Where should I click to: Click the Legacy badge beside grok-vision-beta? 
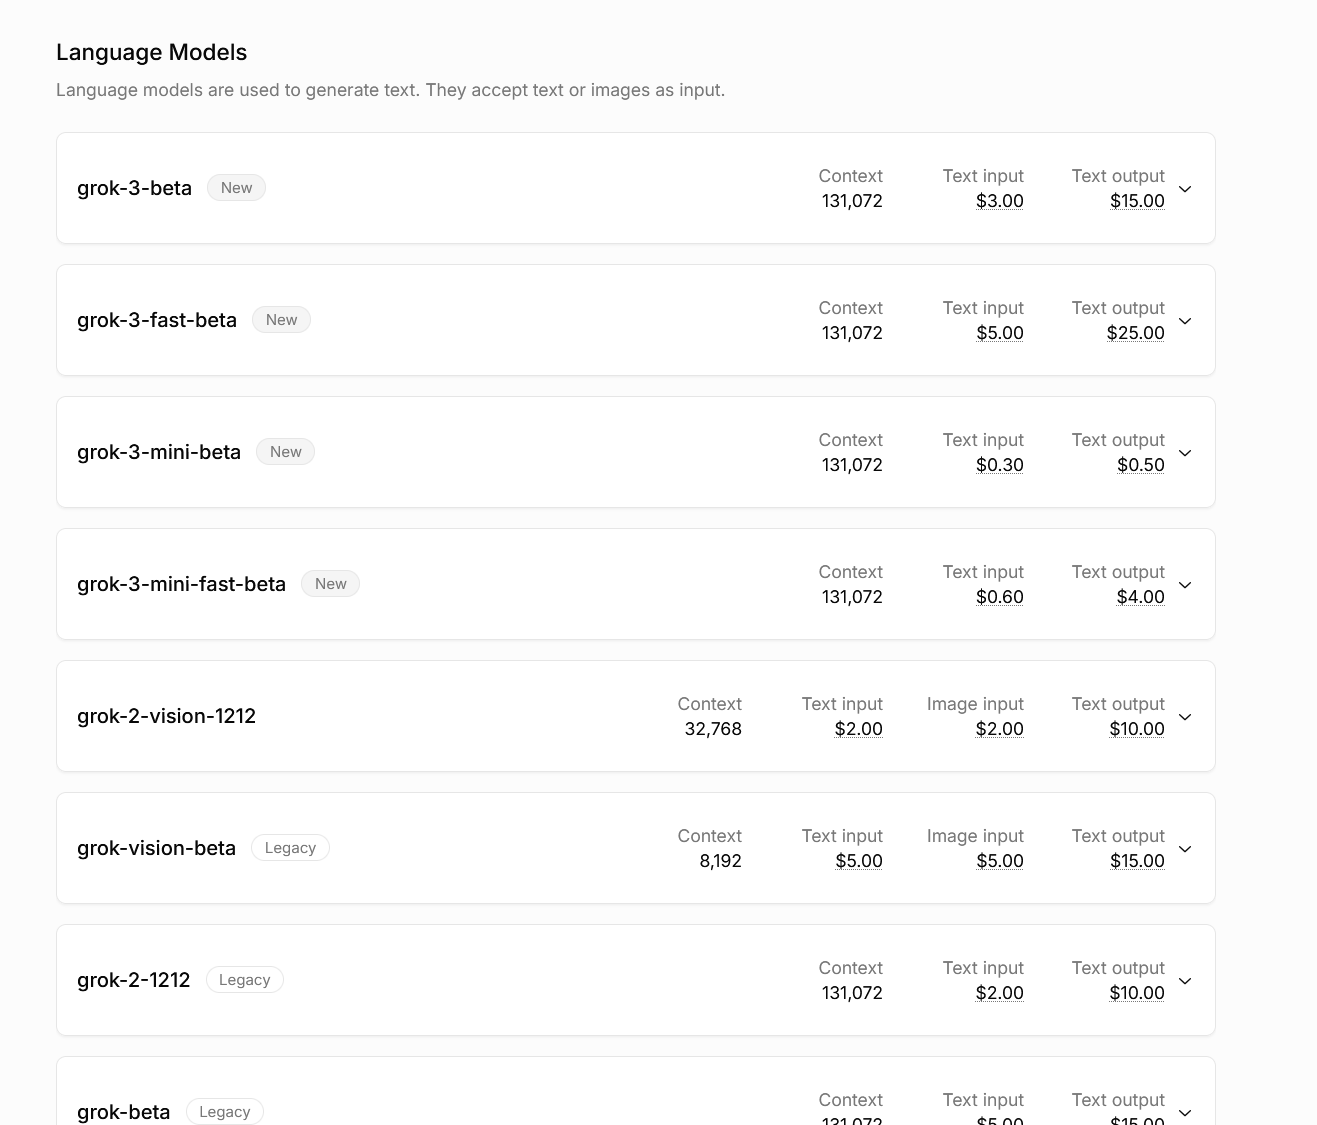290,848
